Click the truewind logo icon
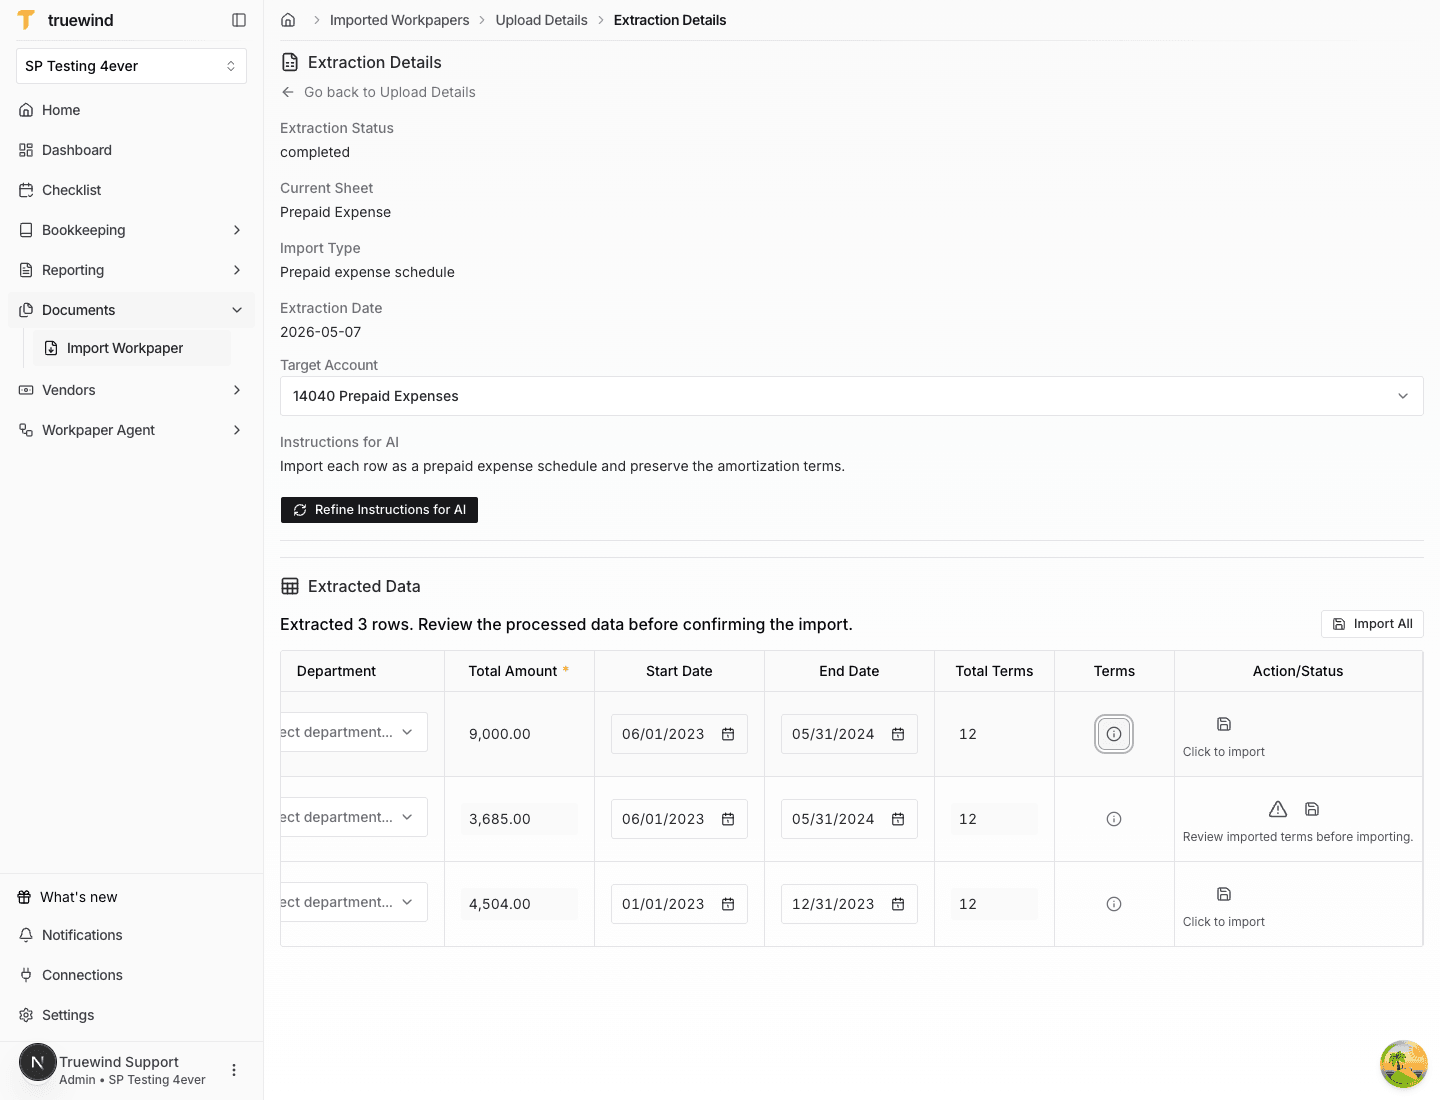Image resolution: width=1440 pixels, height=1100 pixels. click(x=27, y=20)
